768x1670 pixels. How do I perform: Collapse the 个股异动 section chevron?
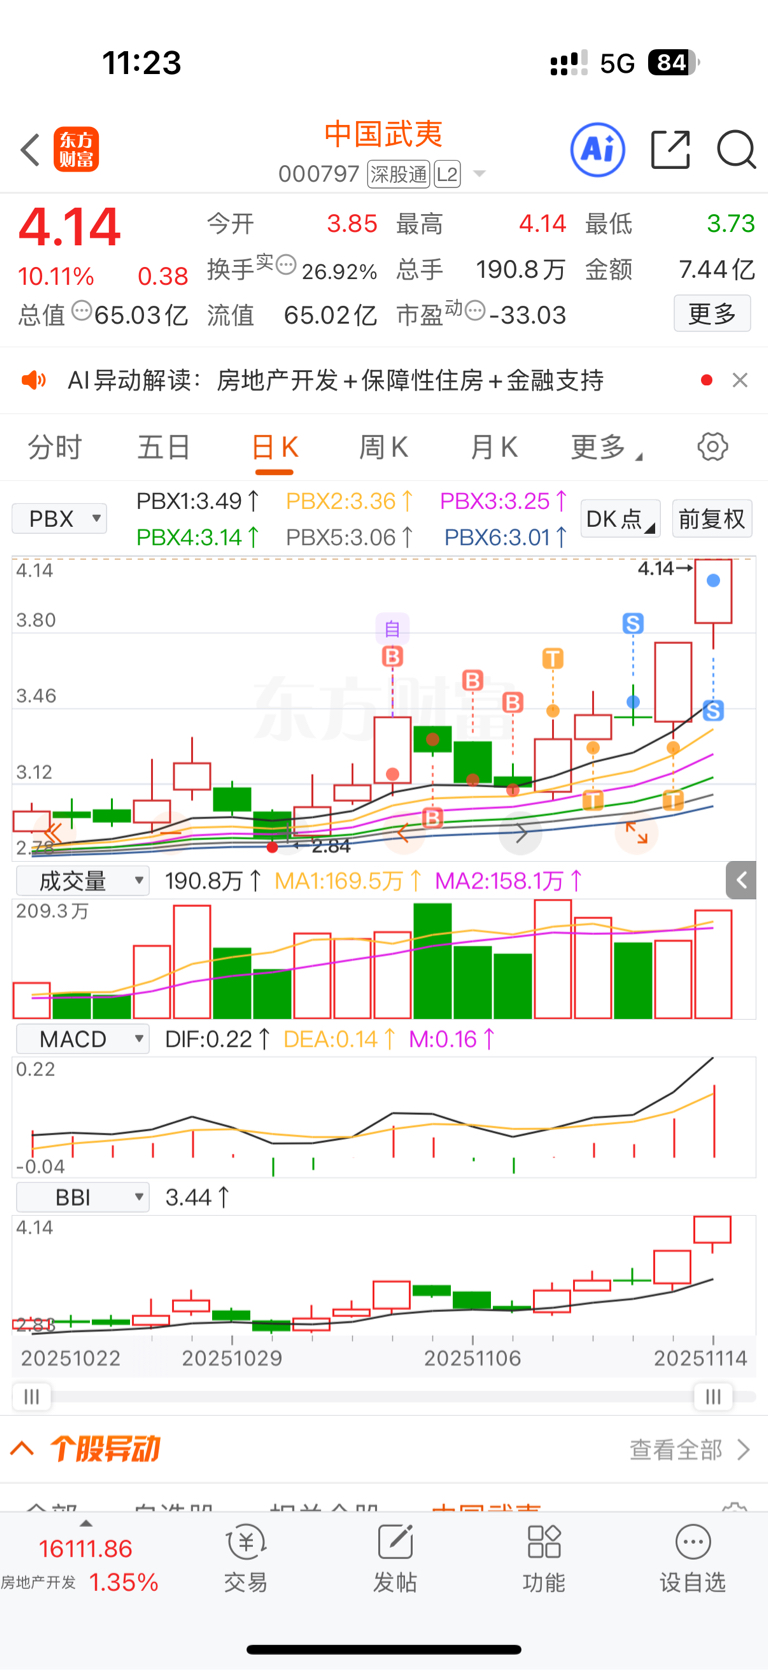(22, 1448)
